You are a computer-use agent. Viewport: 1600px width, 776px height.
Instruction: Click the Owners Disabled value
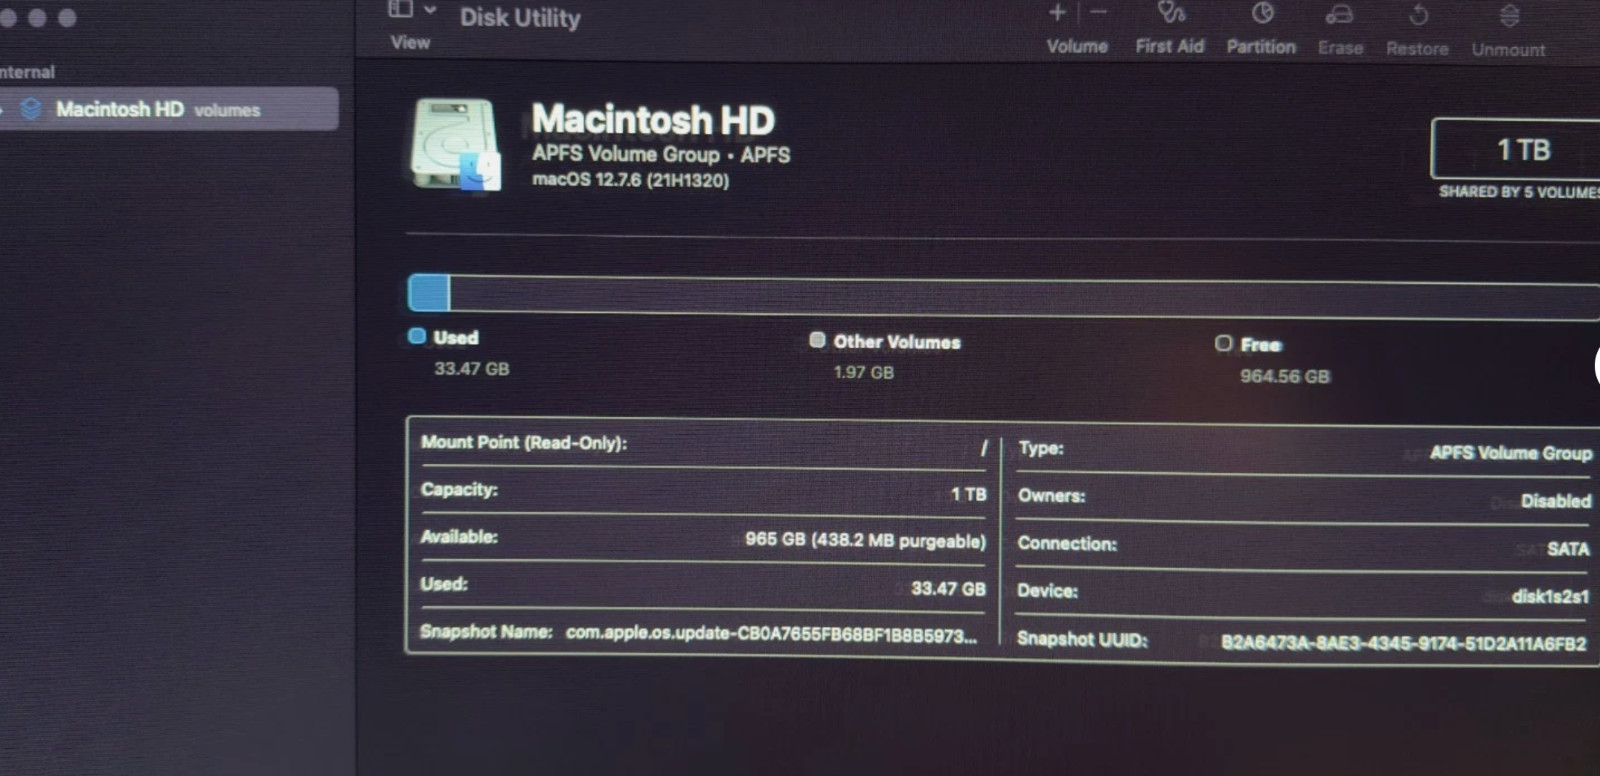click(1556, 501)
